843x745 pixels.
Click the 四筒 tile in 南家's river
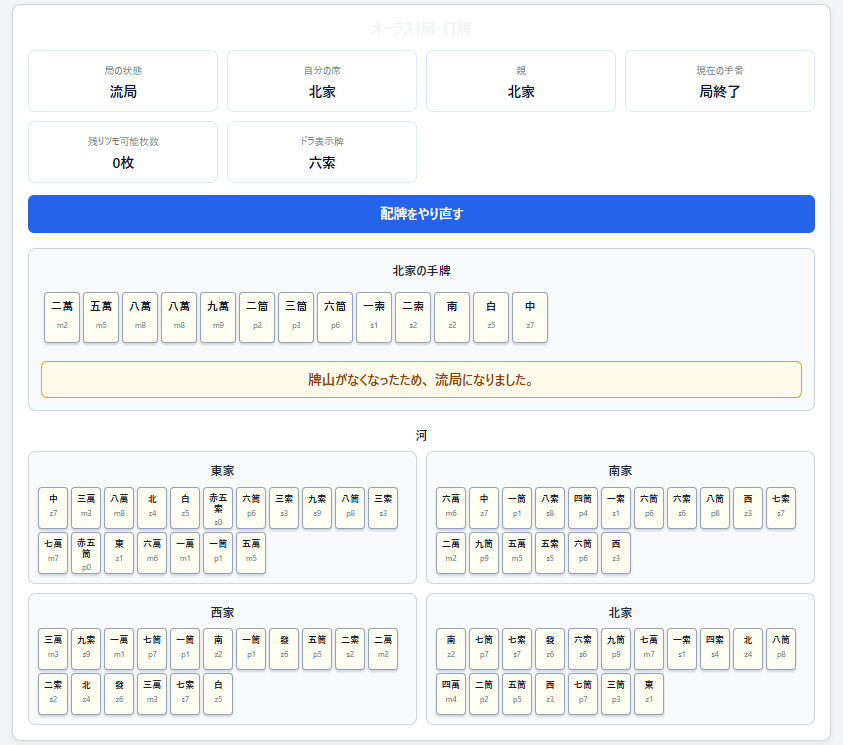coord(583,508)
